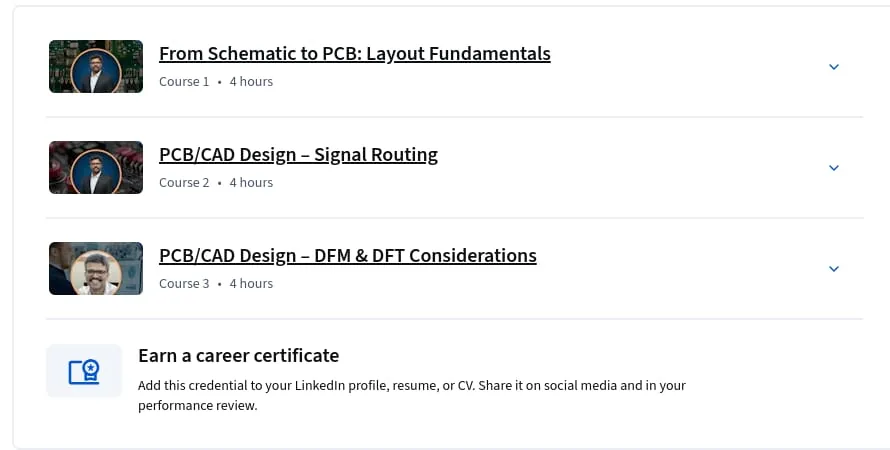
Task: Click the certificate badge icon
Action: [x=84, y=372]
